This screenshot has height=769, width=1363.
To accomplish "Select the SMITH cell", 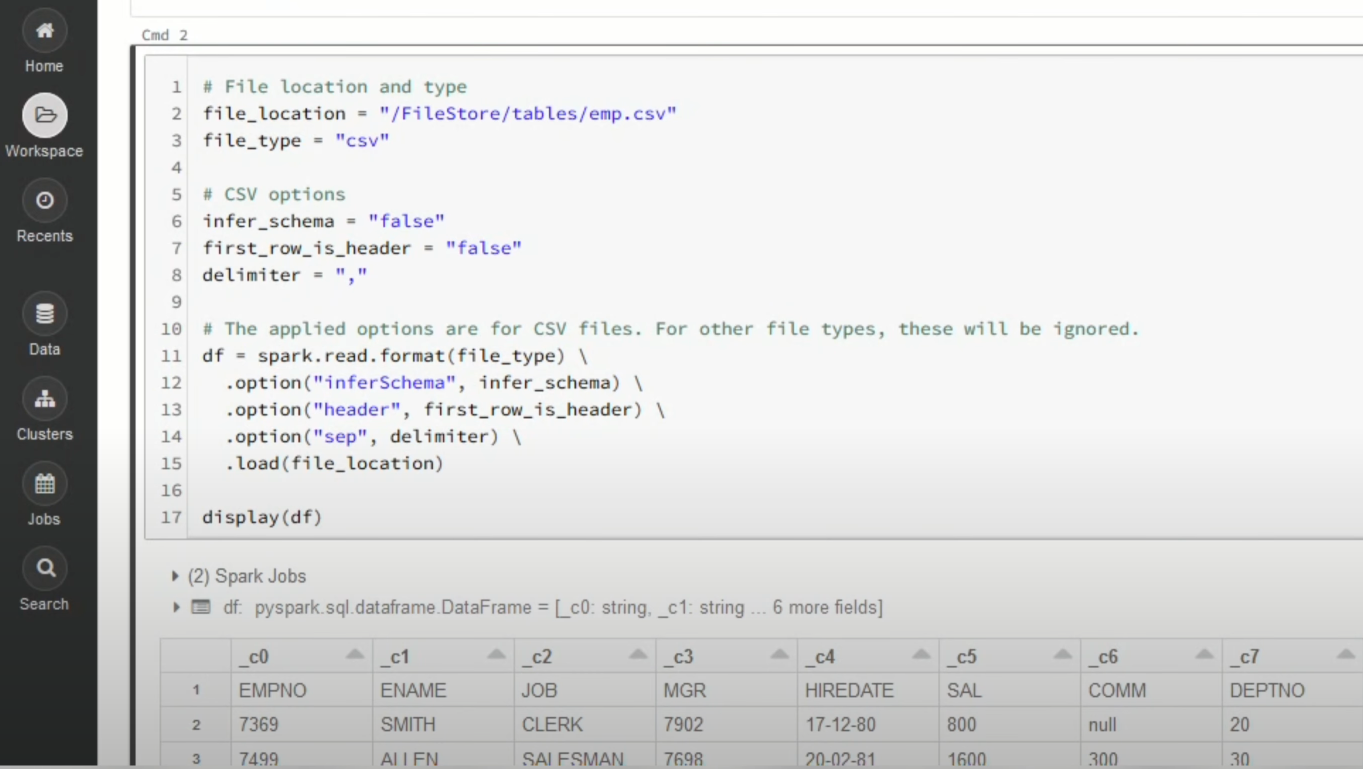I will click(x=443, y=725).
